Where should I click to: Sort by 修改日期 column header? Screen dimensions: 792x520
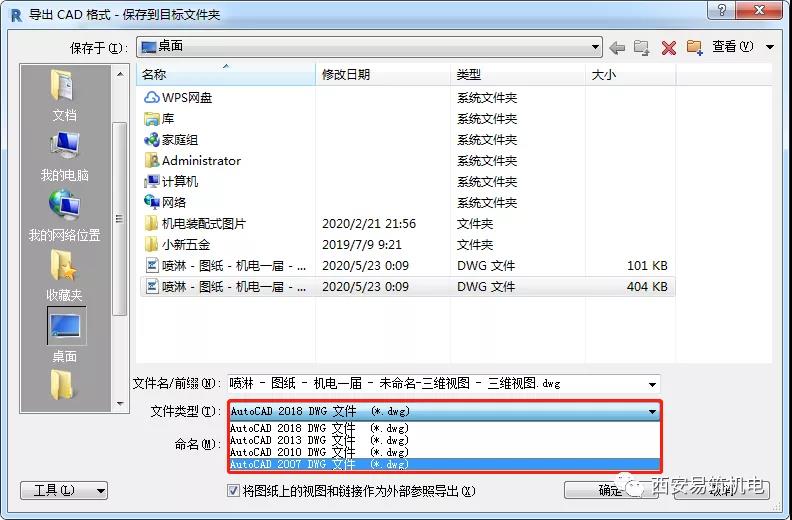(383, 75)
